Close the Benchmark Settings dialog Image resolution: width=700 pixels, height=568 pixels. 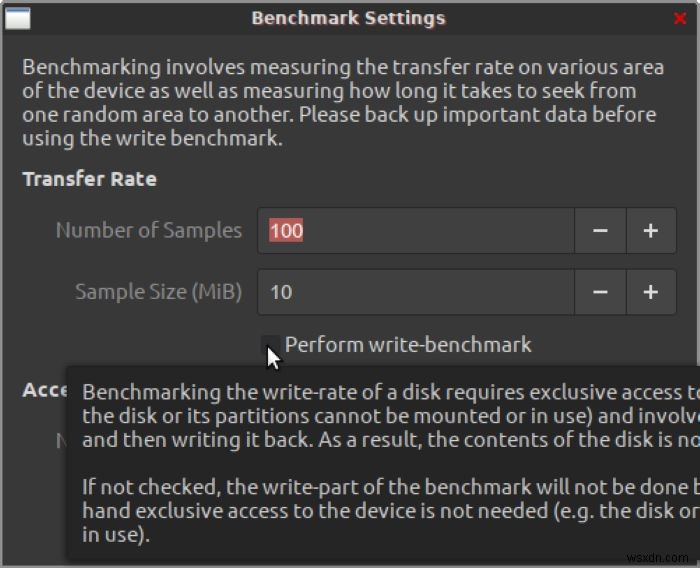[681, 18]
